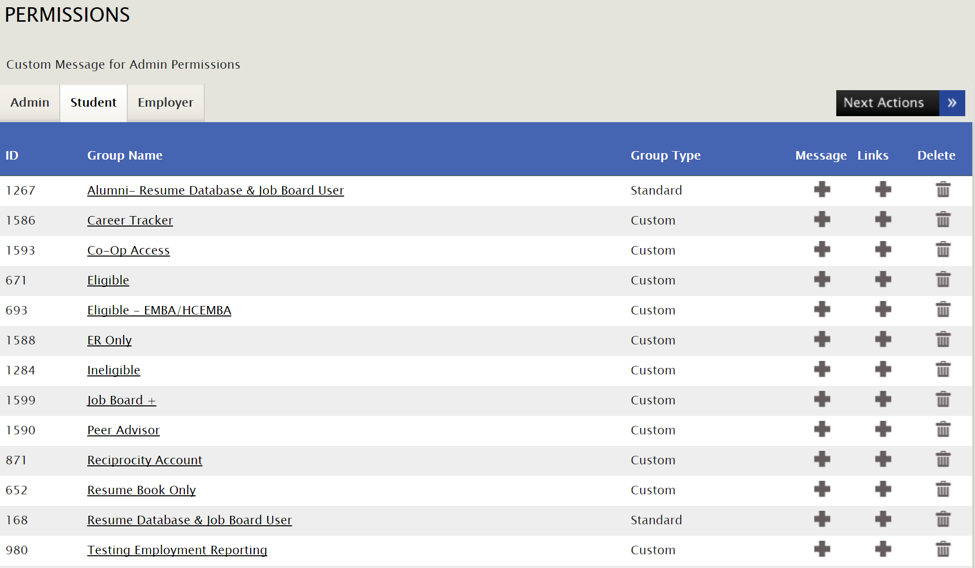Image resolution: width=975 pixels, height=568 pixels.
Task: Add message for Peer Advisor group
Action: pos(822,429)
